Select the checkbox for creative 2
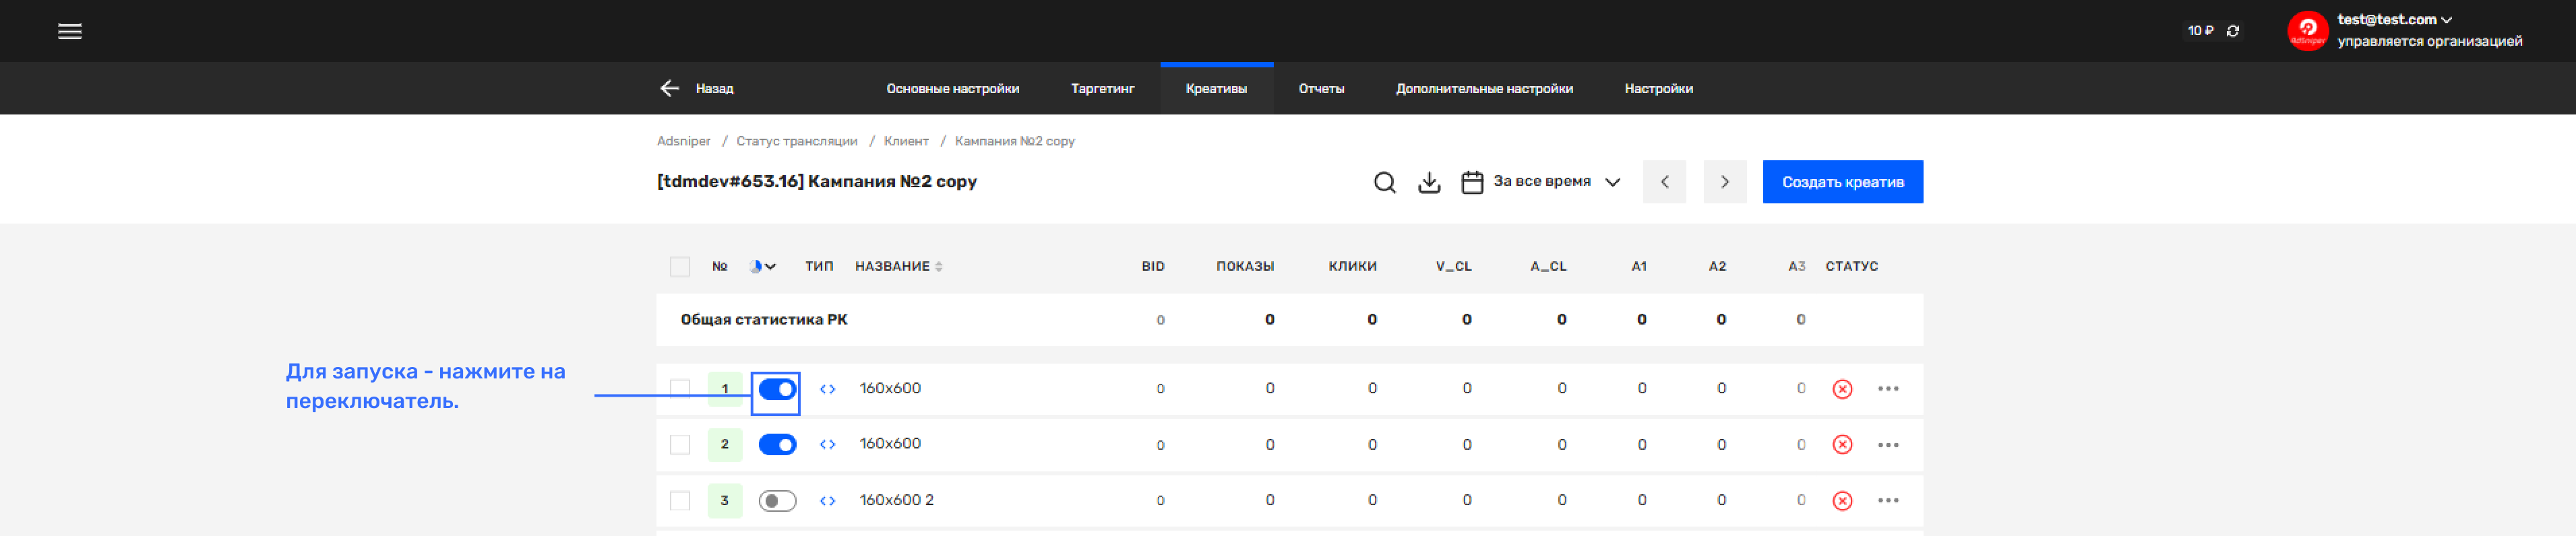This screenshot has height=536, width=2576. click(x=680, y=445)
